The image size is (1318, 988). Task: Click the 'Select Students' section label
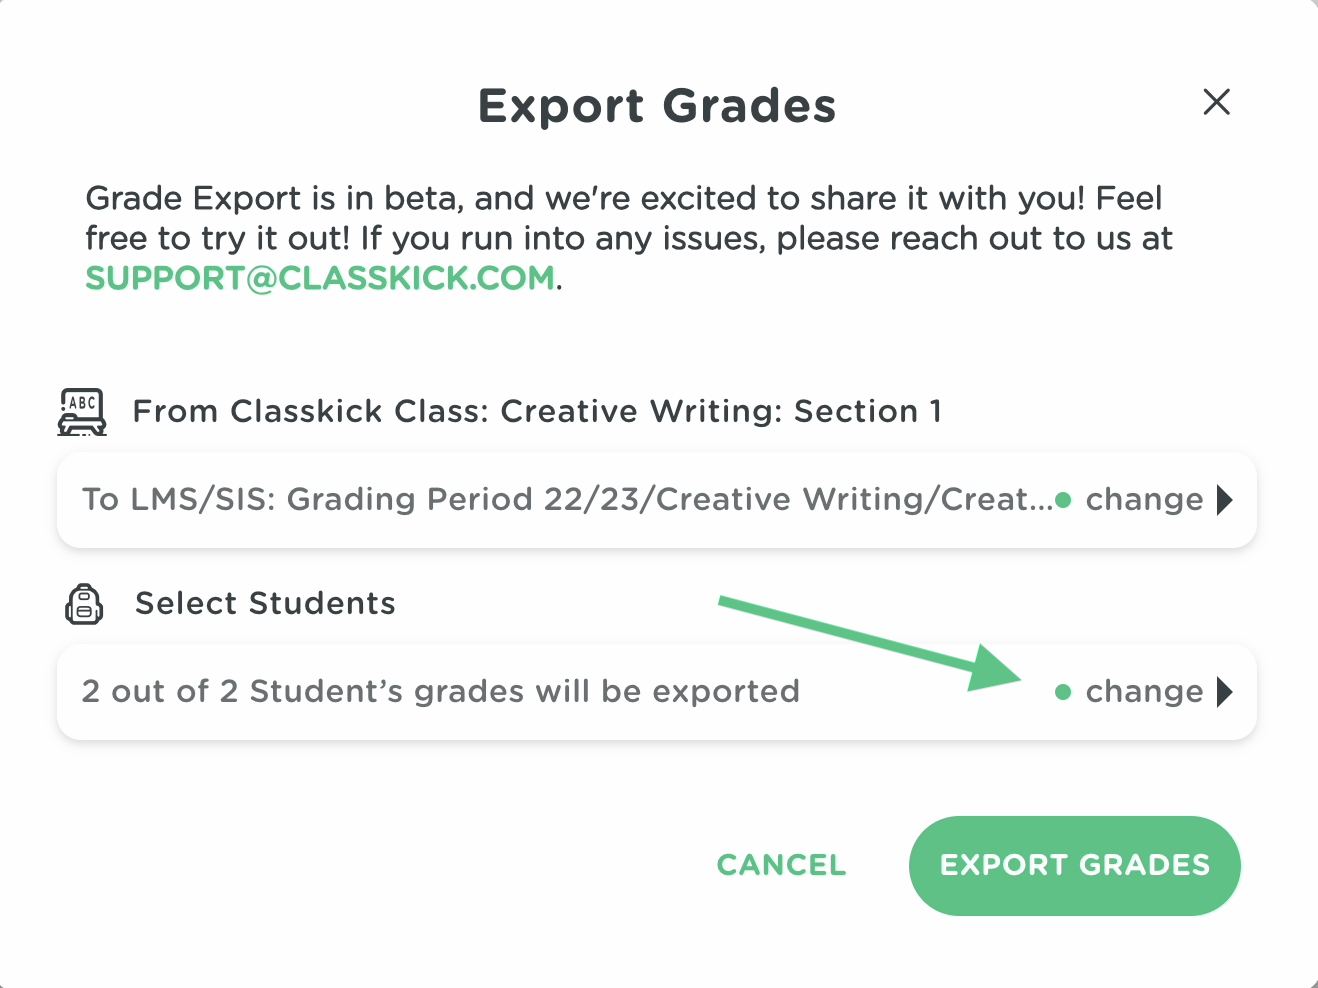(265, 604)
